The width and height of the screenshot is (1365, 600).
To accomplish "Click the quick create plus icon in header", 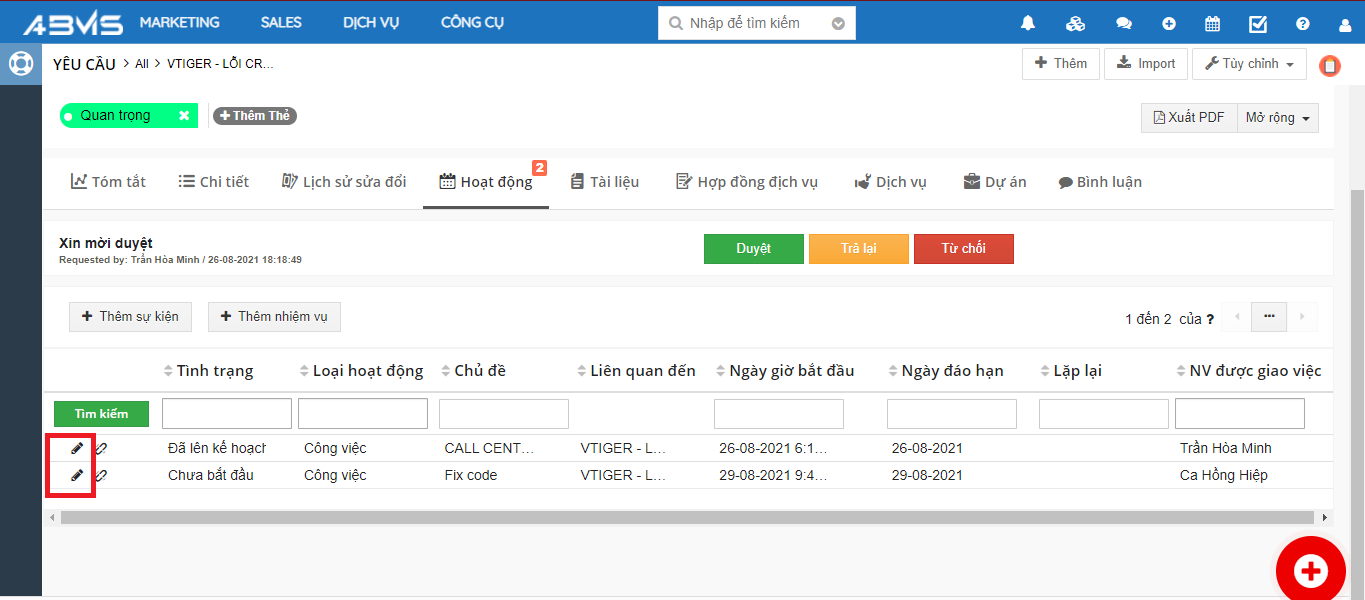I will pos(1169,23).
